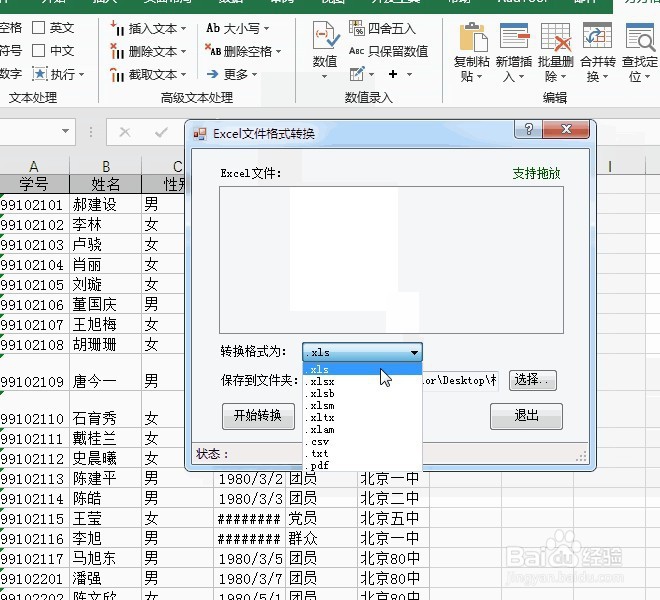Choose .xlam from the format list

tap(362, 429)
